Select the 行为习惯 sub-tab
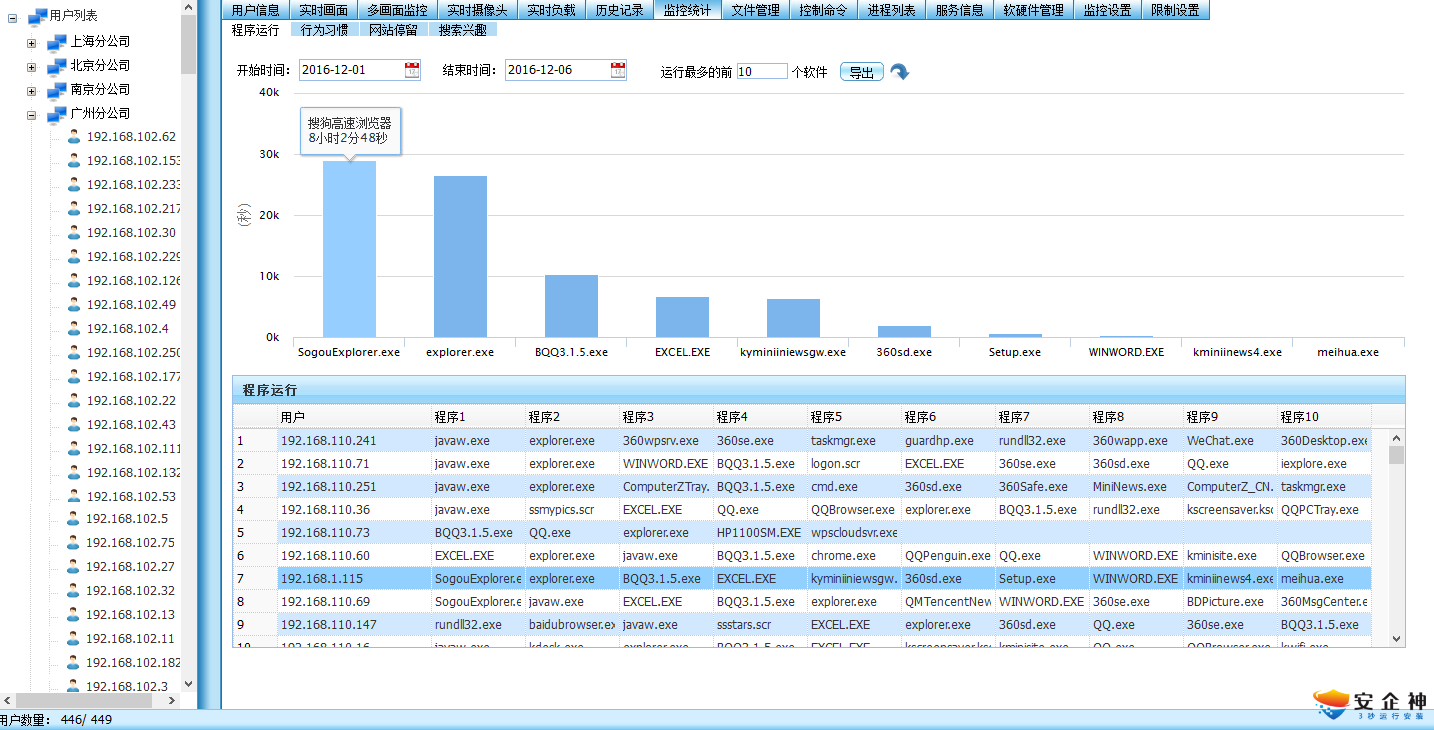The image size is (1434, 730). 324,30
